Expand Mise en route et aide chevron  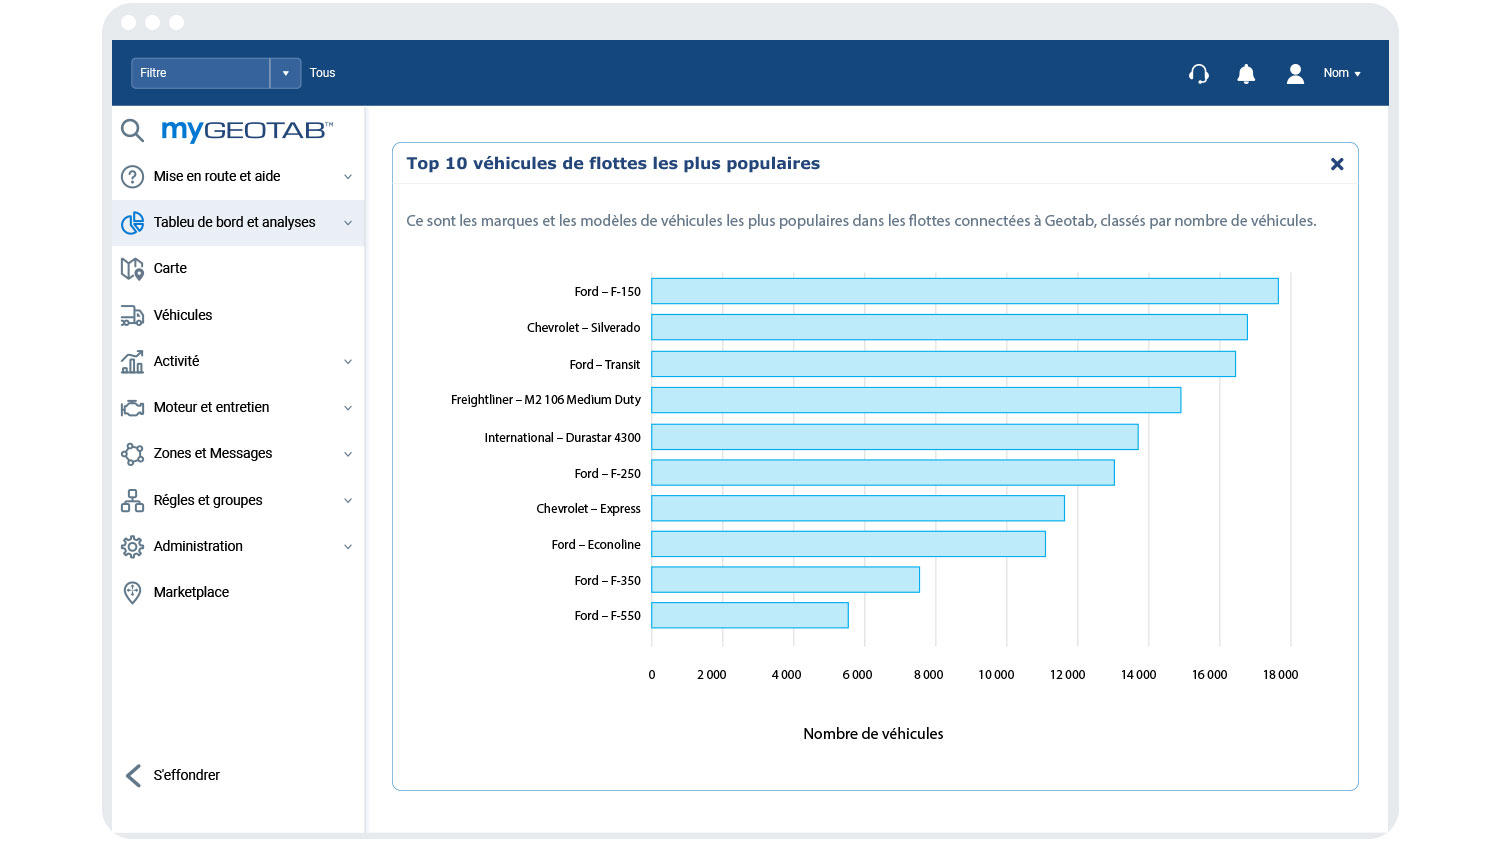tap(348, 177)
